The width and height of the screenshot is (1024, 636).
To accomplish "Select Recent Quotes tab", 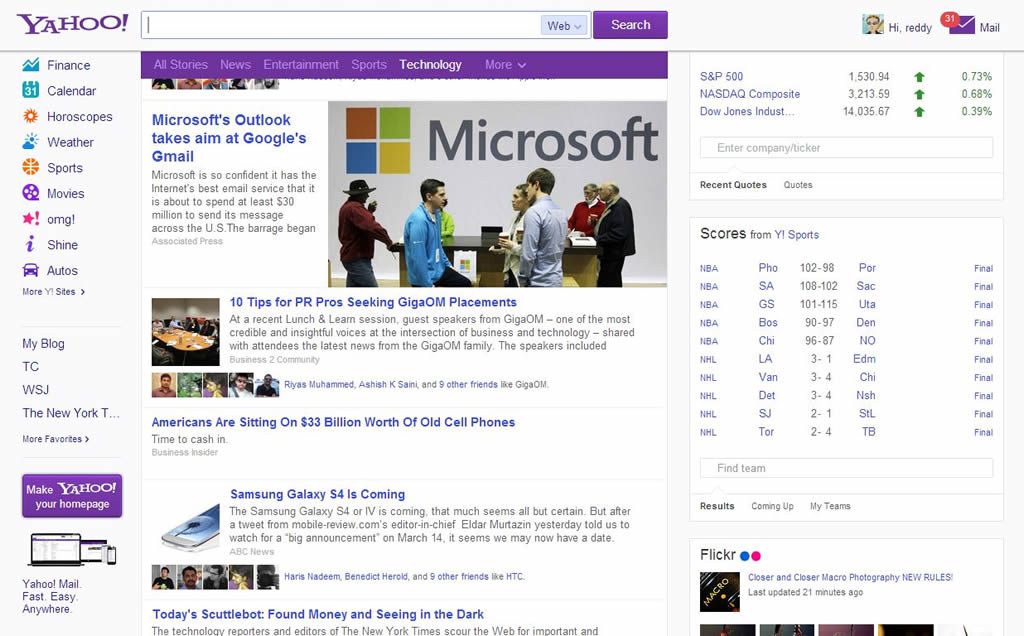I will (x=733, y=185).
